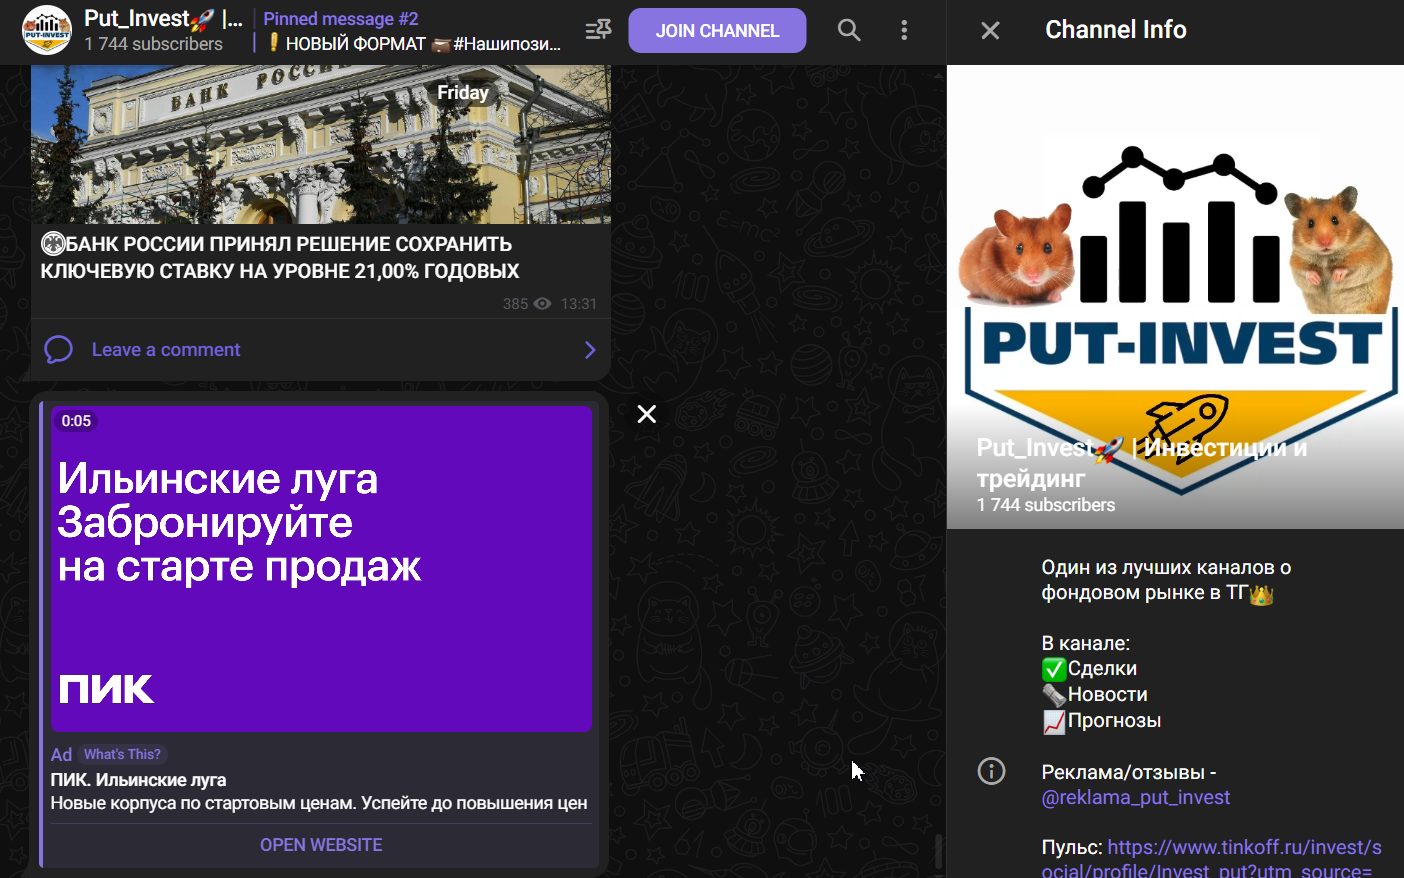Click the OPEN WEBSITE button
1404x878 pixels.
tap(321, 845)
